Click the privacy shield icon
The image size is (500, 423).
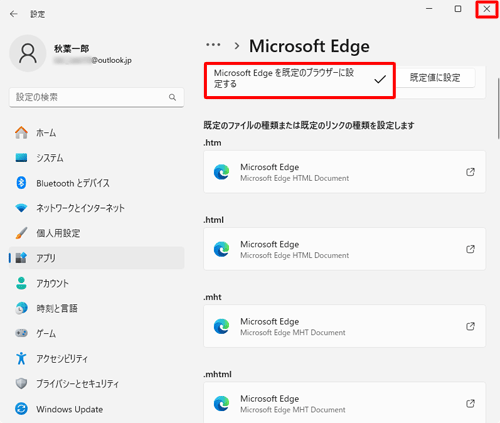click(21, 384)
